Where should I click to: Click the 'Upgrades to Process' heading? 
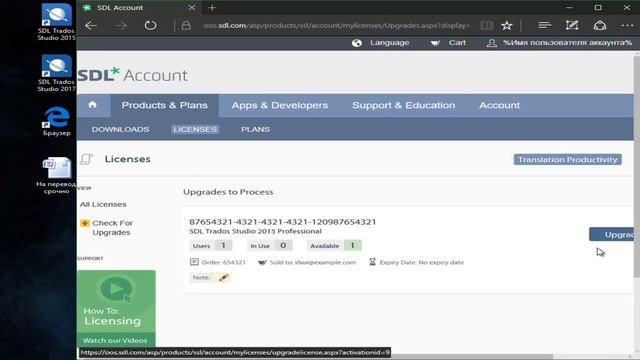coord(228,192)
